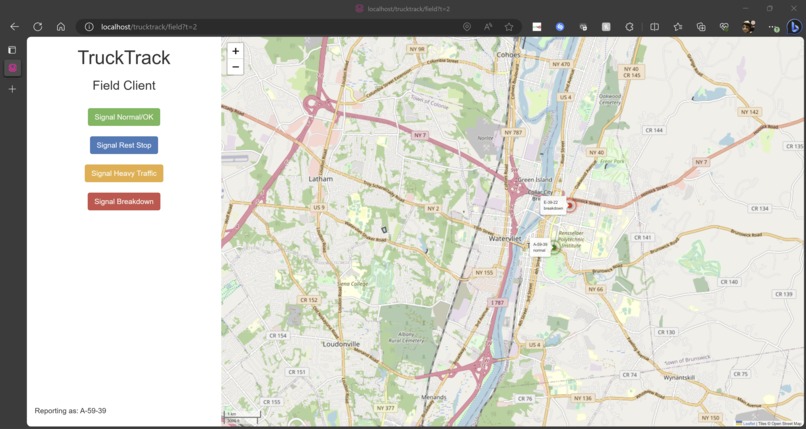Viewport: 806px width, 429px height.
Task: Click the I 787 road shield
Action: click(x=499, y=303)
